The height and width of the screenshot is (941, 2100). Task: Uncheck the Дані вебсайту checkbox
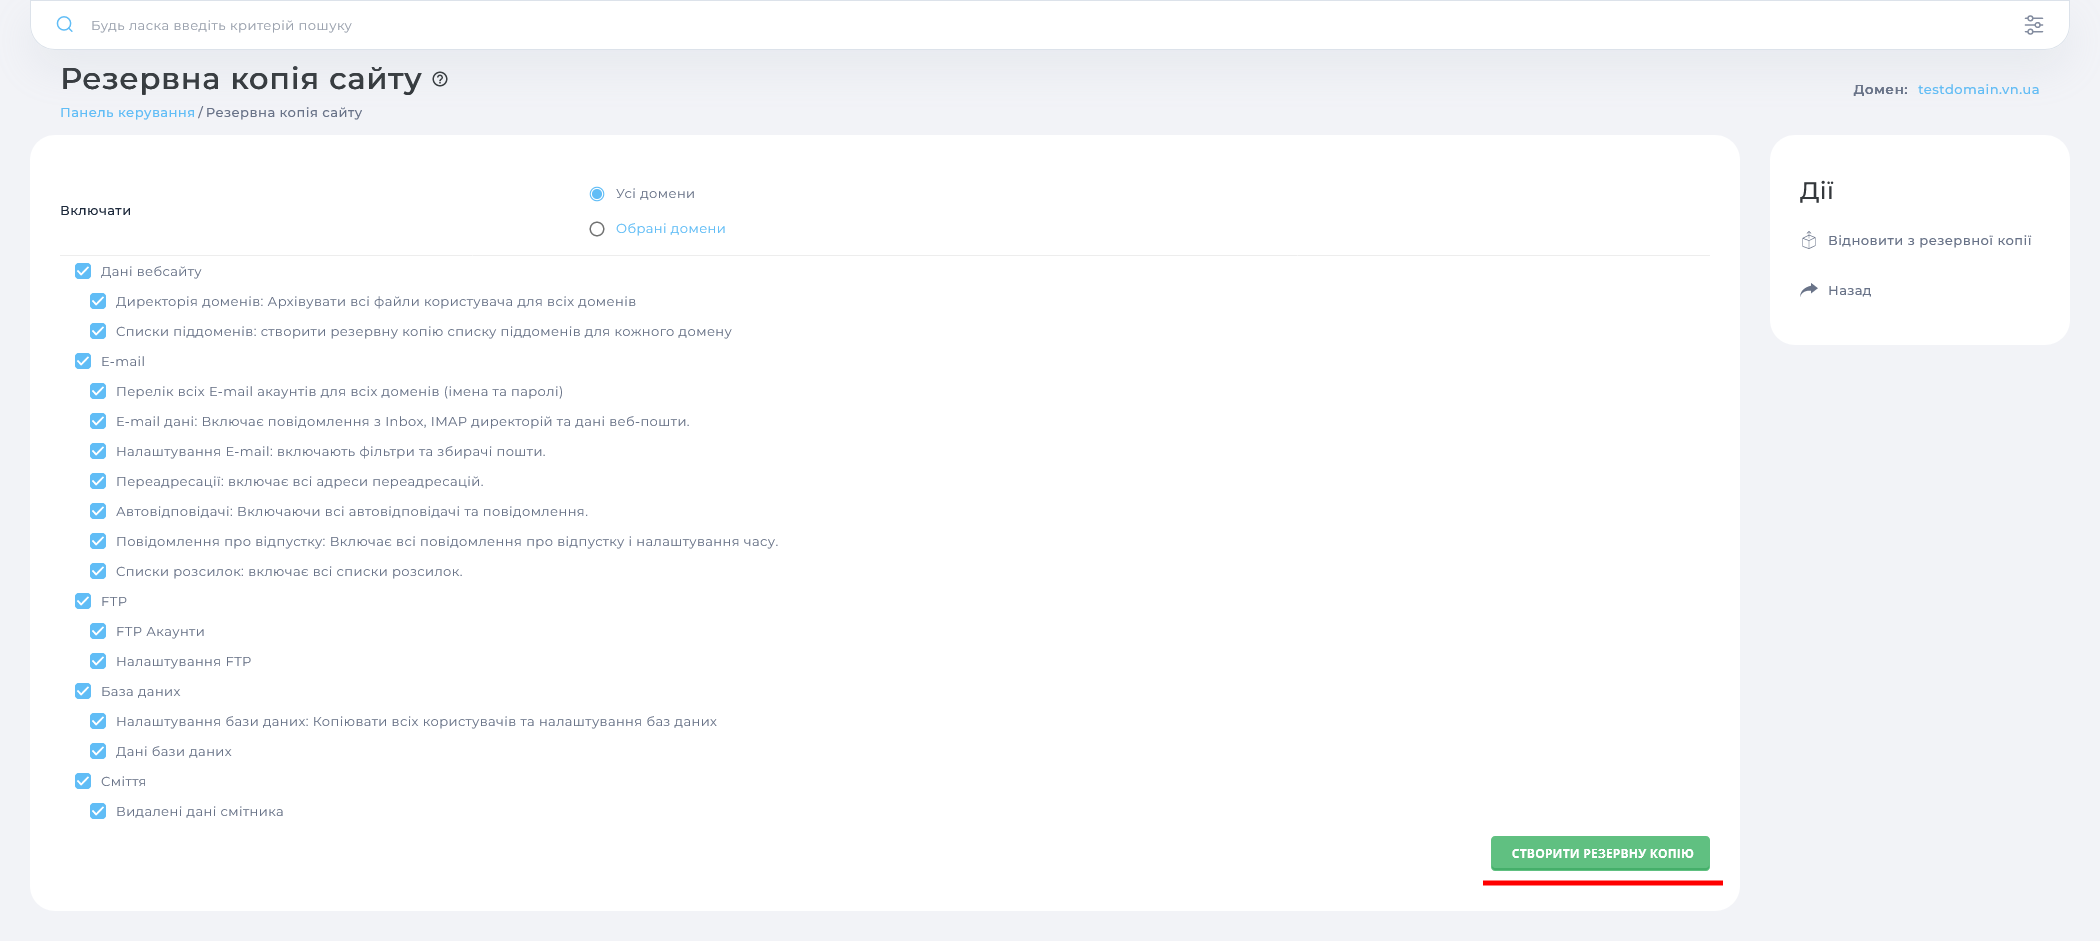pos(82,271)
